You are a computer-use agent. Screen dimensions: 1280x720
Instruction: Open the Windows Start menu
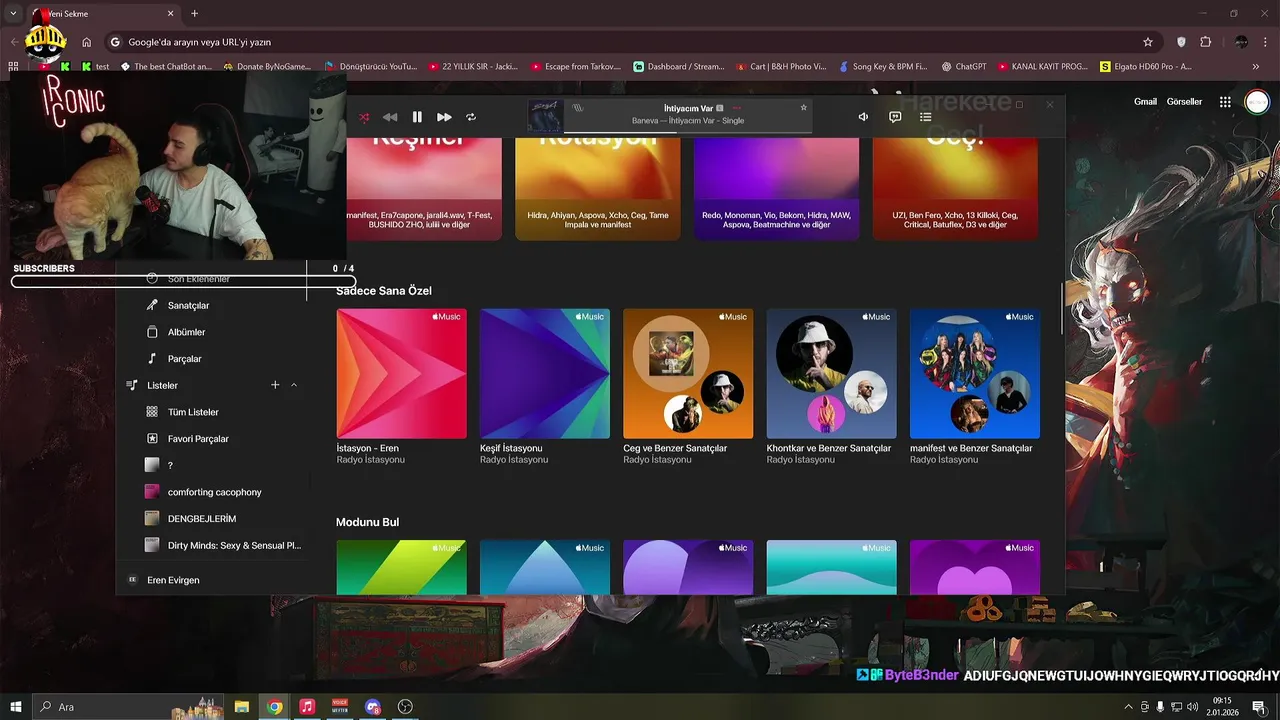16,707
